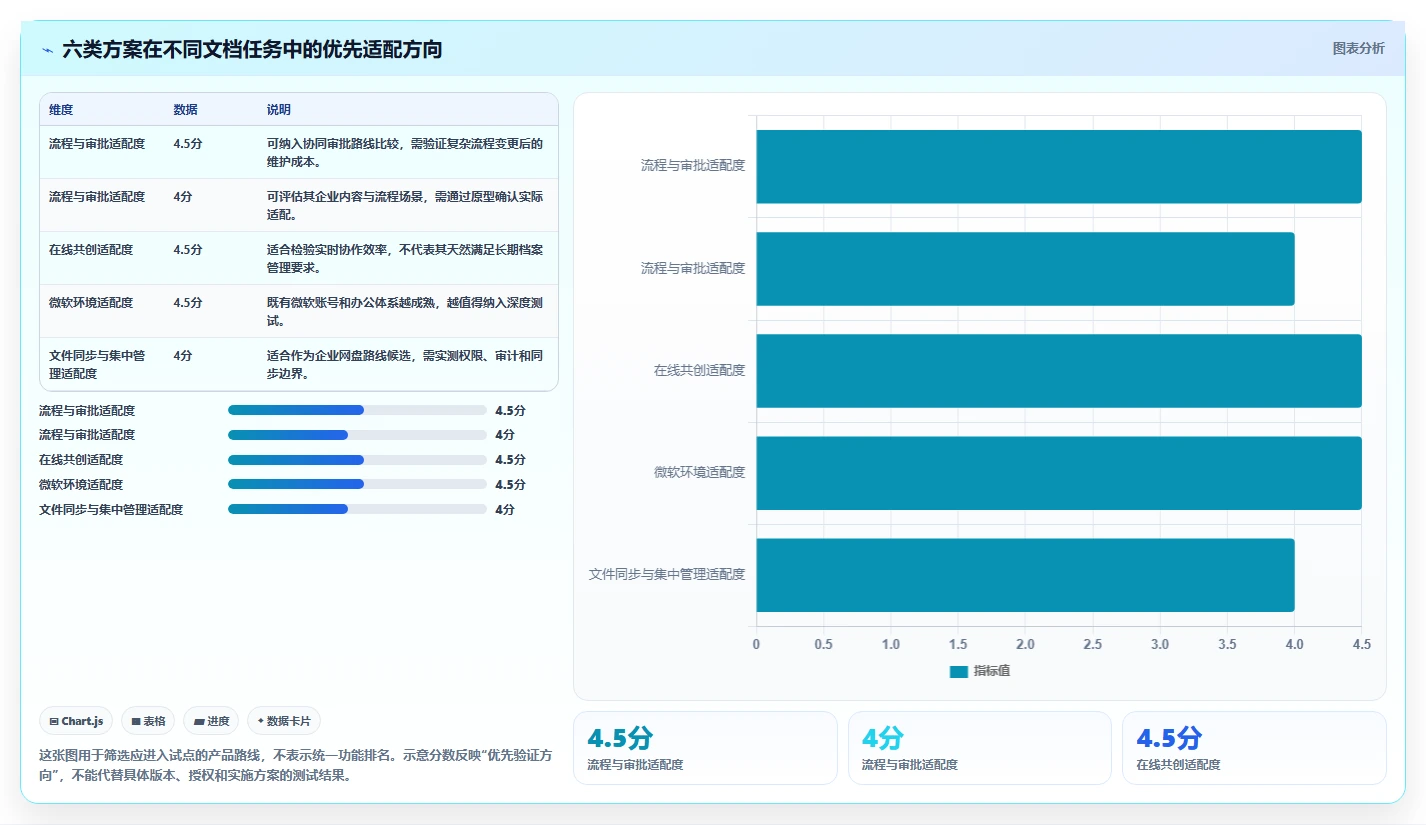Screen dimensions: 1426x825
Task: Click the 微软环境适配度 progress bar
Action: 357,484
